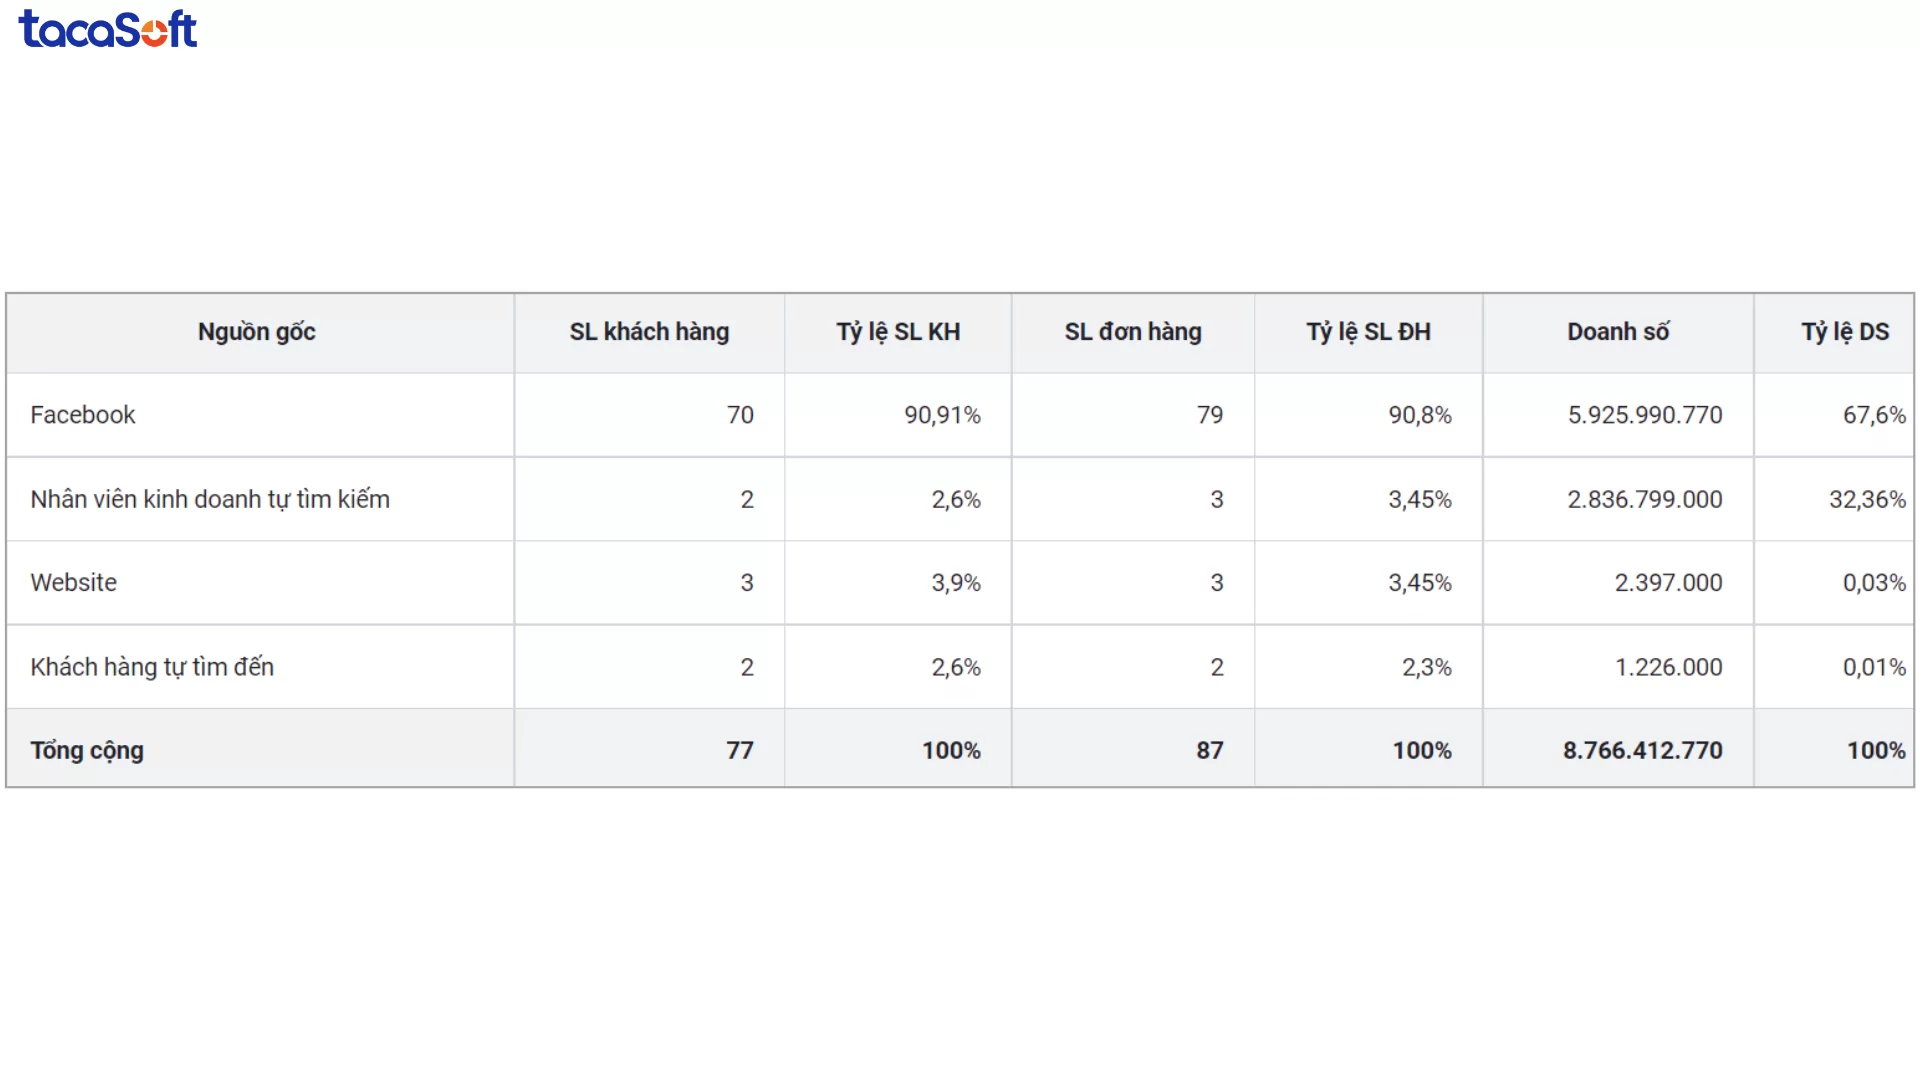Click the Tỷ lệ SL ĐH header
The height and width of the screenshot is (1080, 1920).
pos(1368,332)
